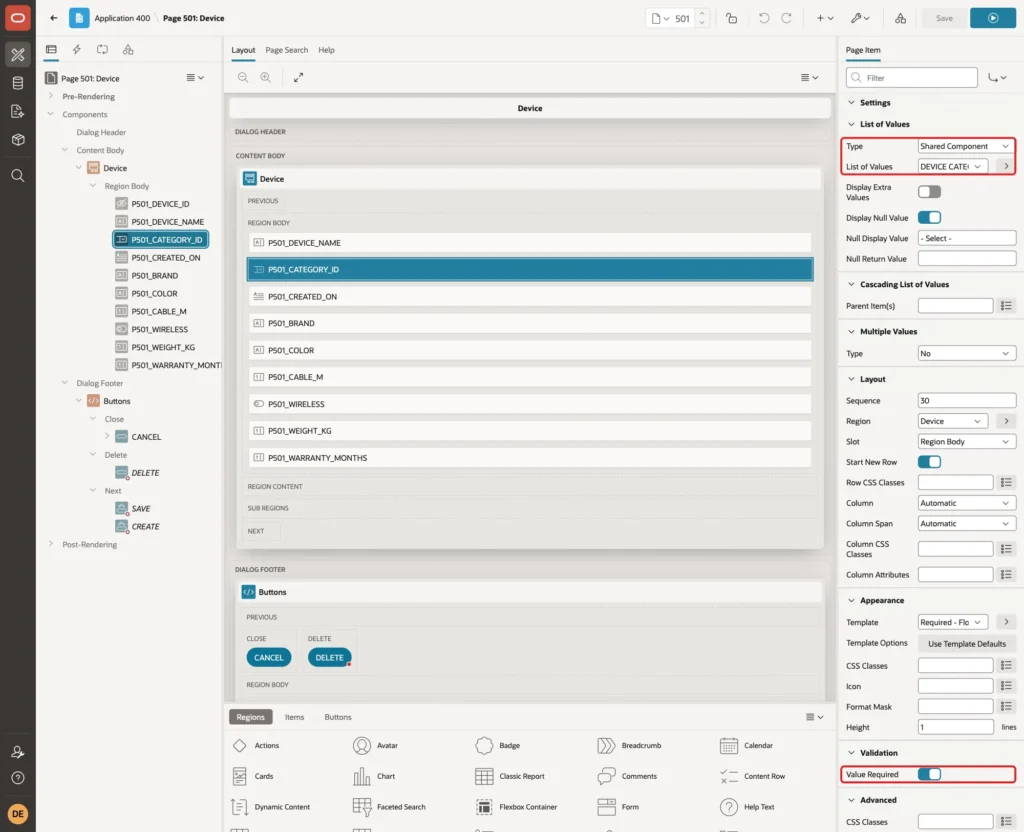Open the Multiple Values Type dropdown
The width and height of the screenshot is (1024, 832).
(x=967, y=353)
